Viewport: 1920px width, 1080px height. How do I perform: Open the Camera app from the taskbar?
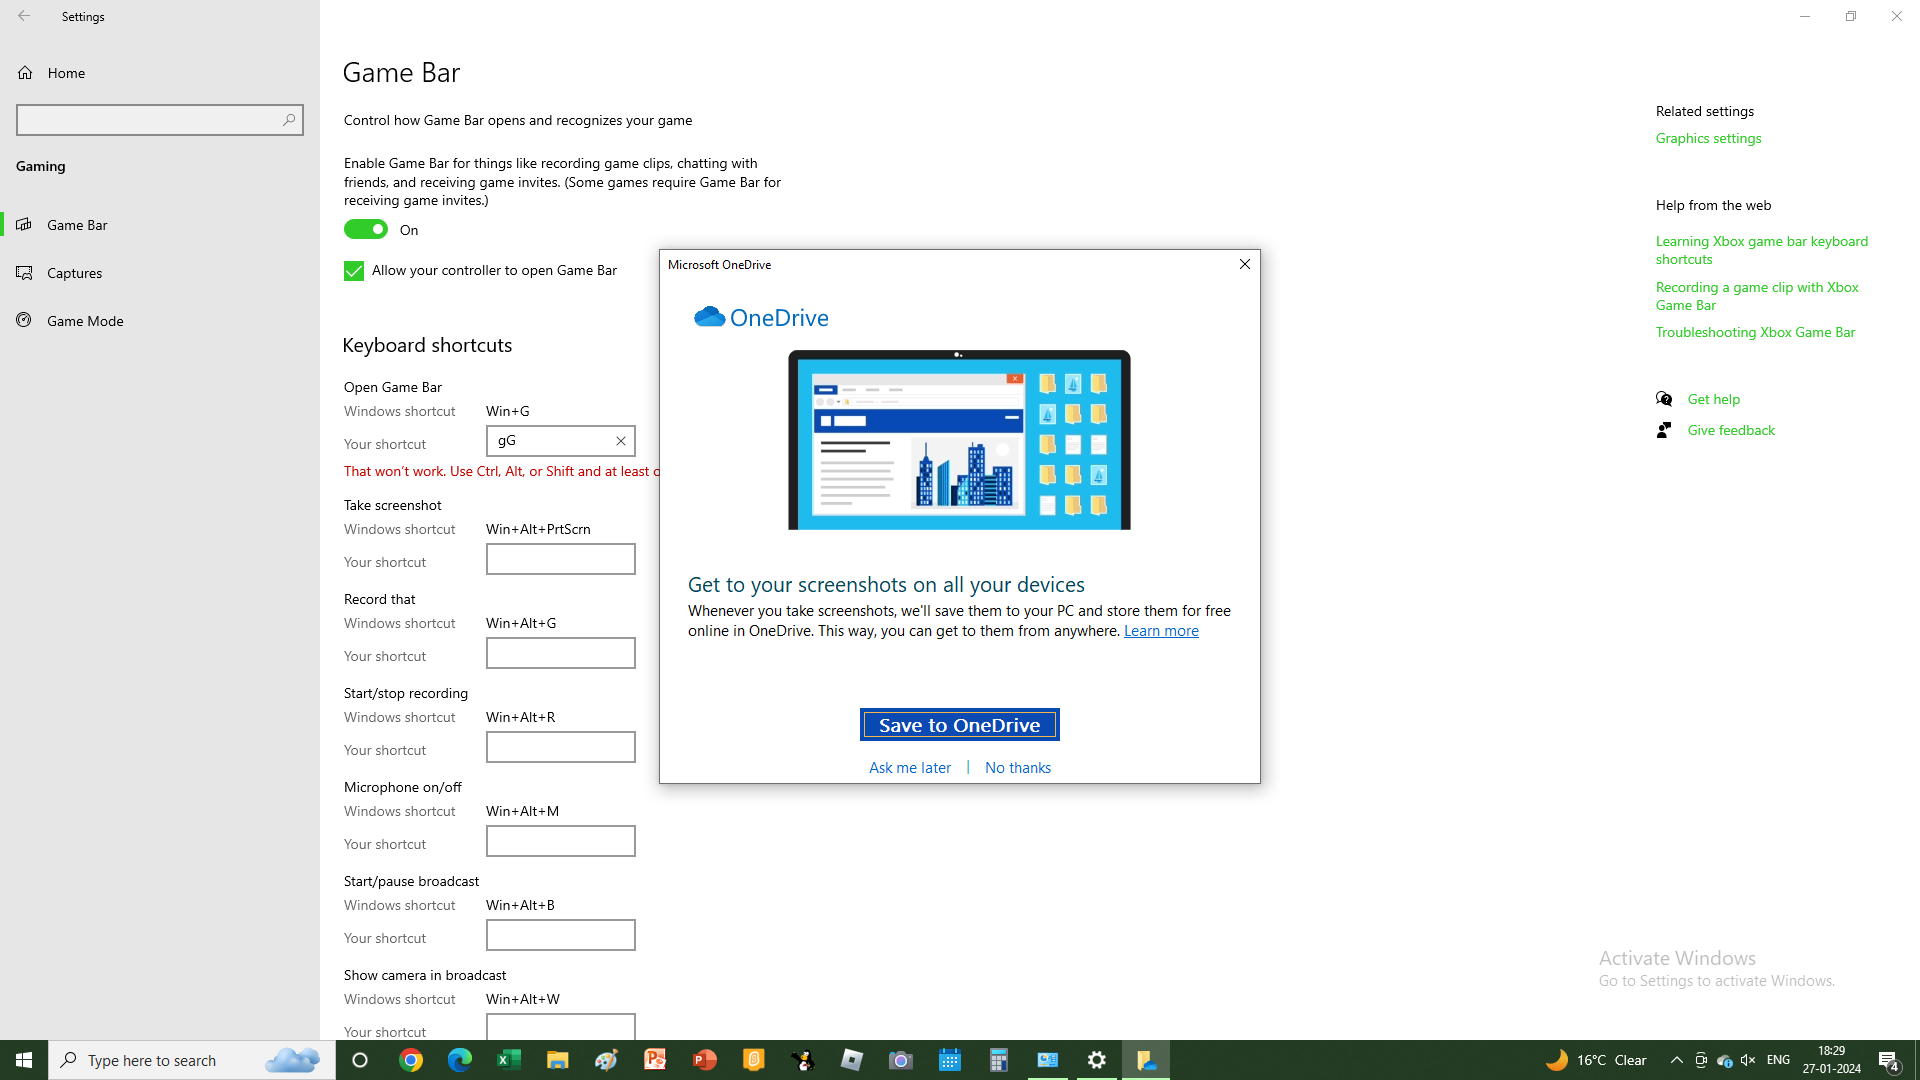(x=900, y=1059)
